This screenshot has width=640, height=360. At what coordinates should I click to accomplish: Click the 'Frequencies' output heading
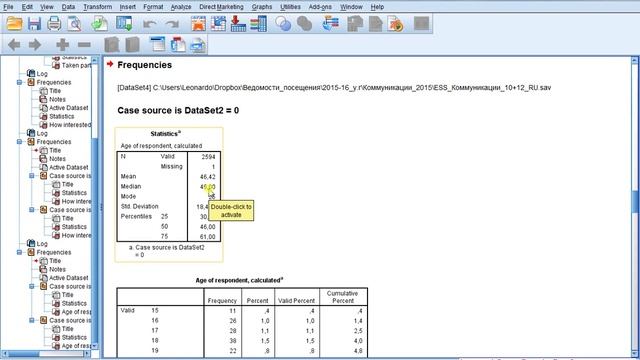pos(144,65)
